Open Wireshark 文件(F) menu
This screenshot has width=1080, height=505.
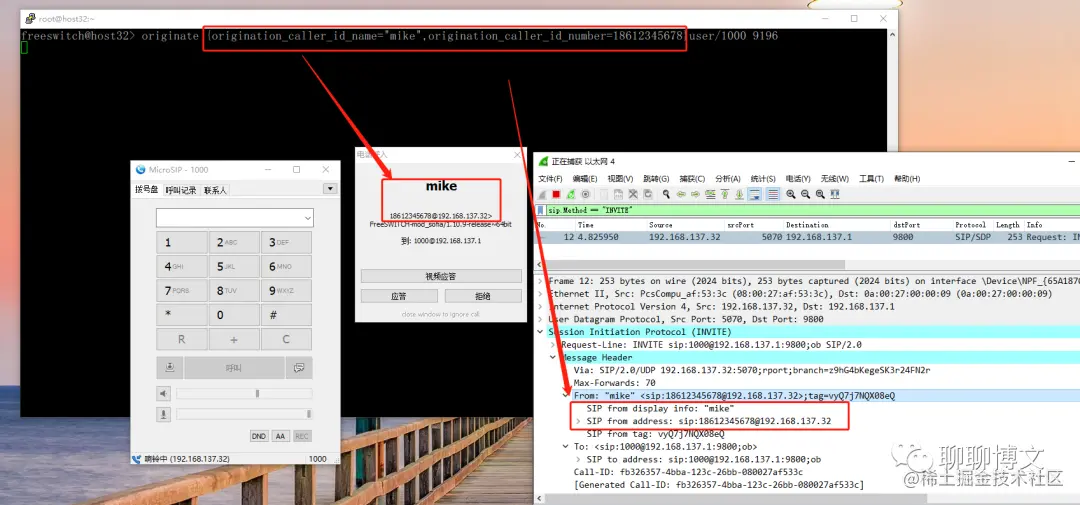coord(550,178)
